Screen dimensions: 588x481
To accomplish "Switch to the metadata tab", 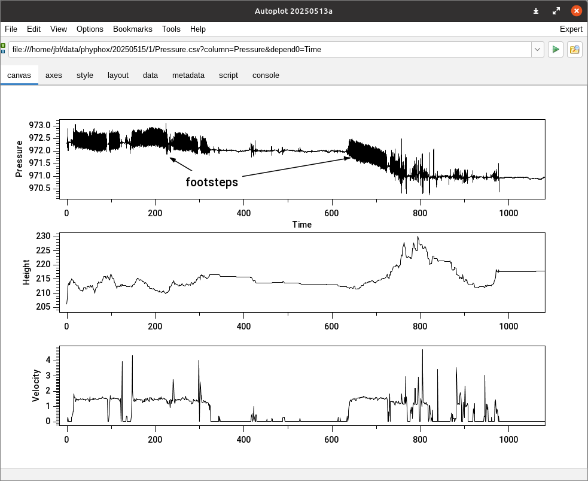I will [188, 75].
